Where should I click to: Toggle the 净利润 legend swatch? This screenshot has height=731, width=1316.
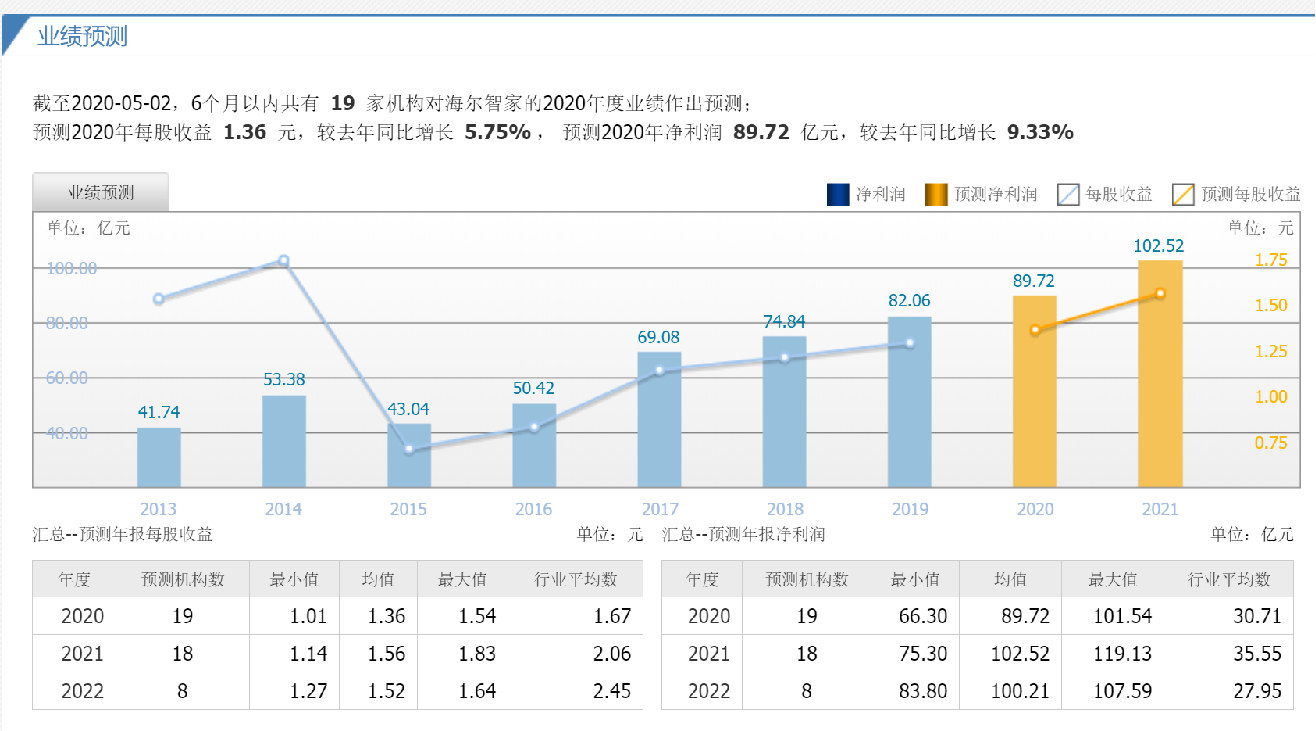838,195
